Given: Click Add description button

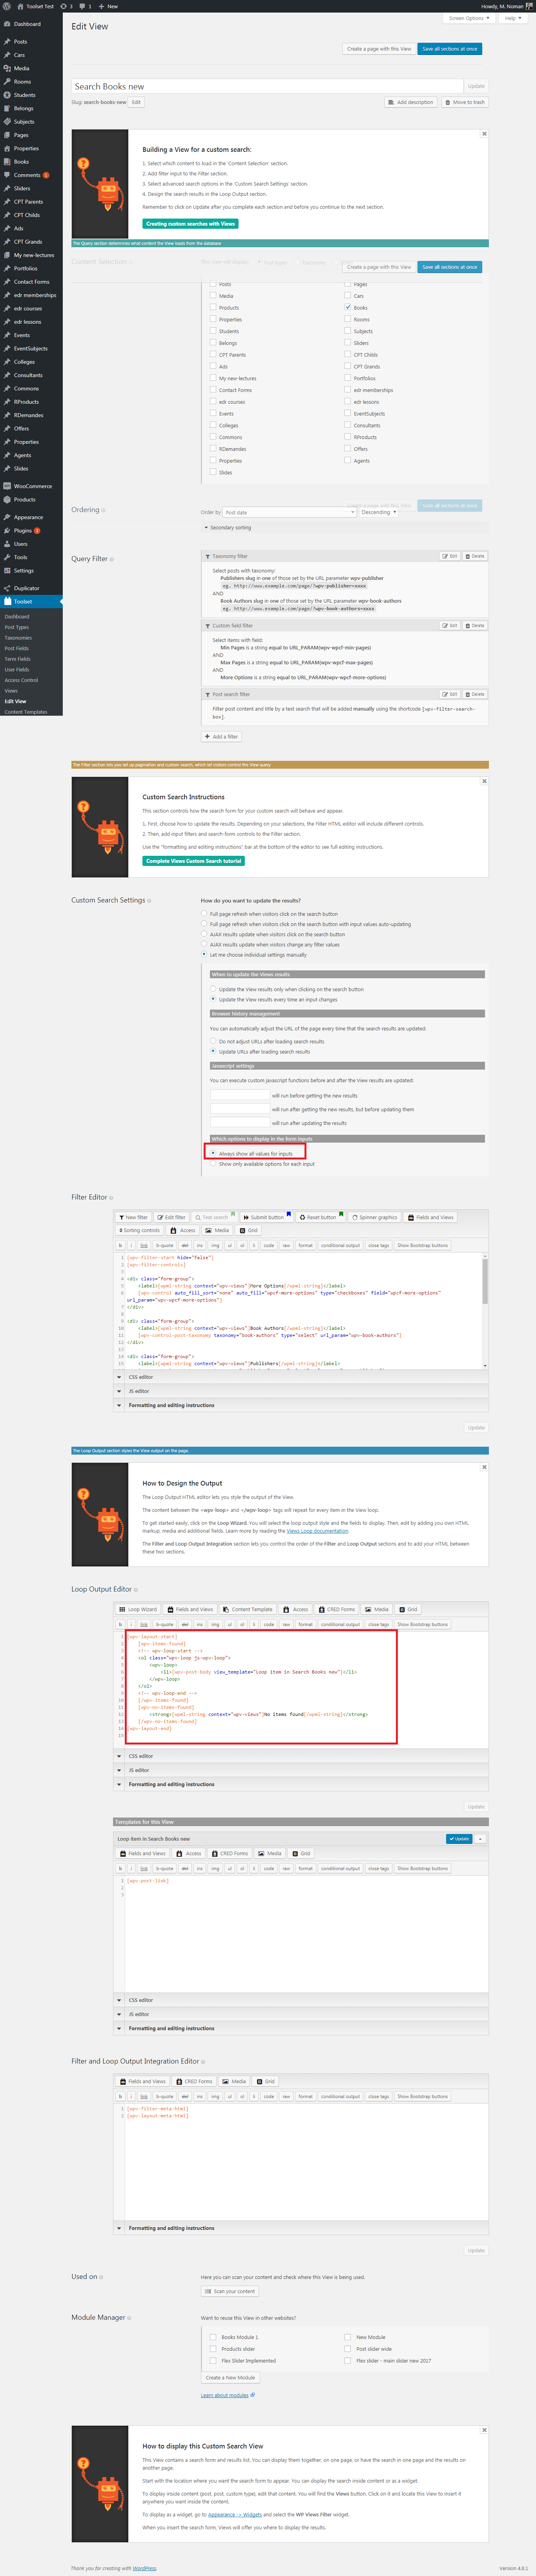Looking at the screenshot, I should pyautogui.click(x=411, y=102).
